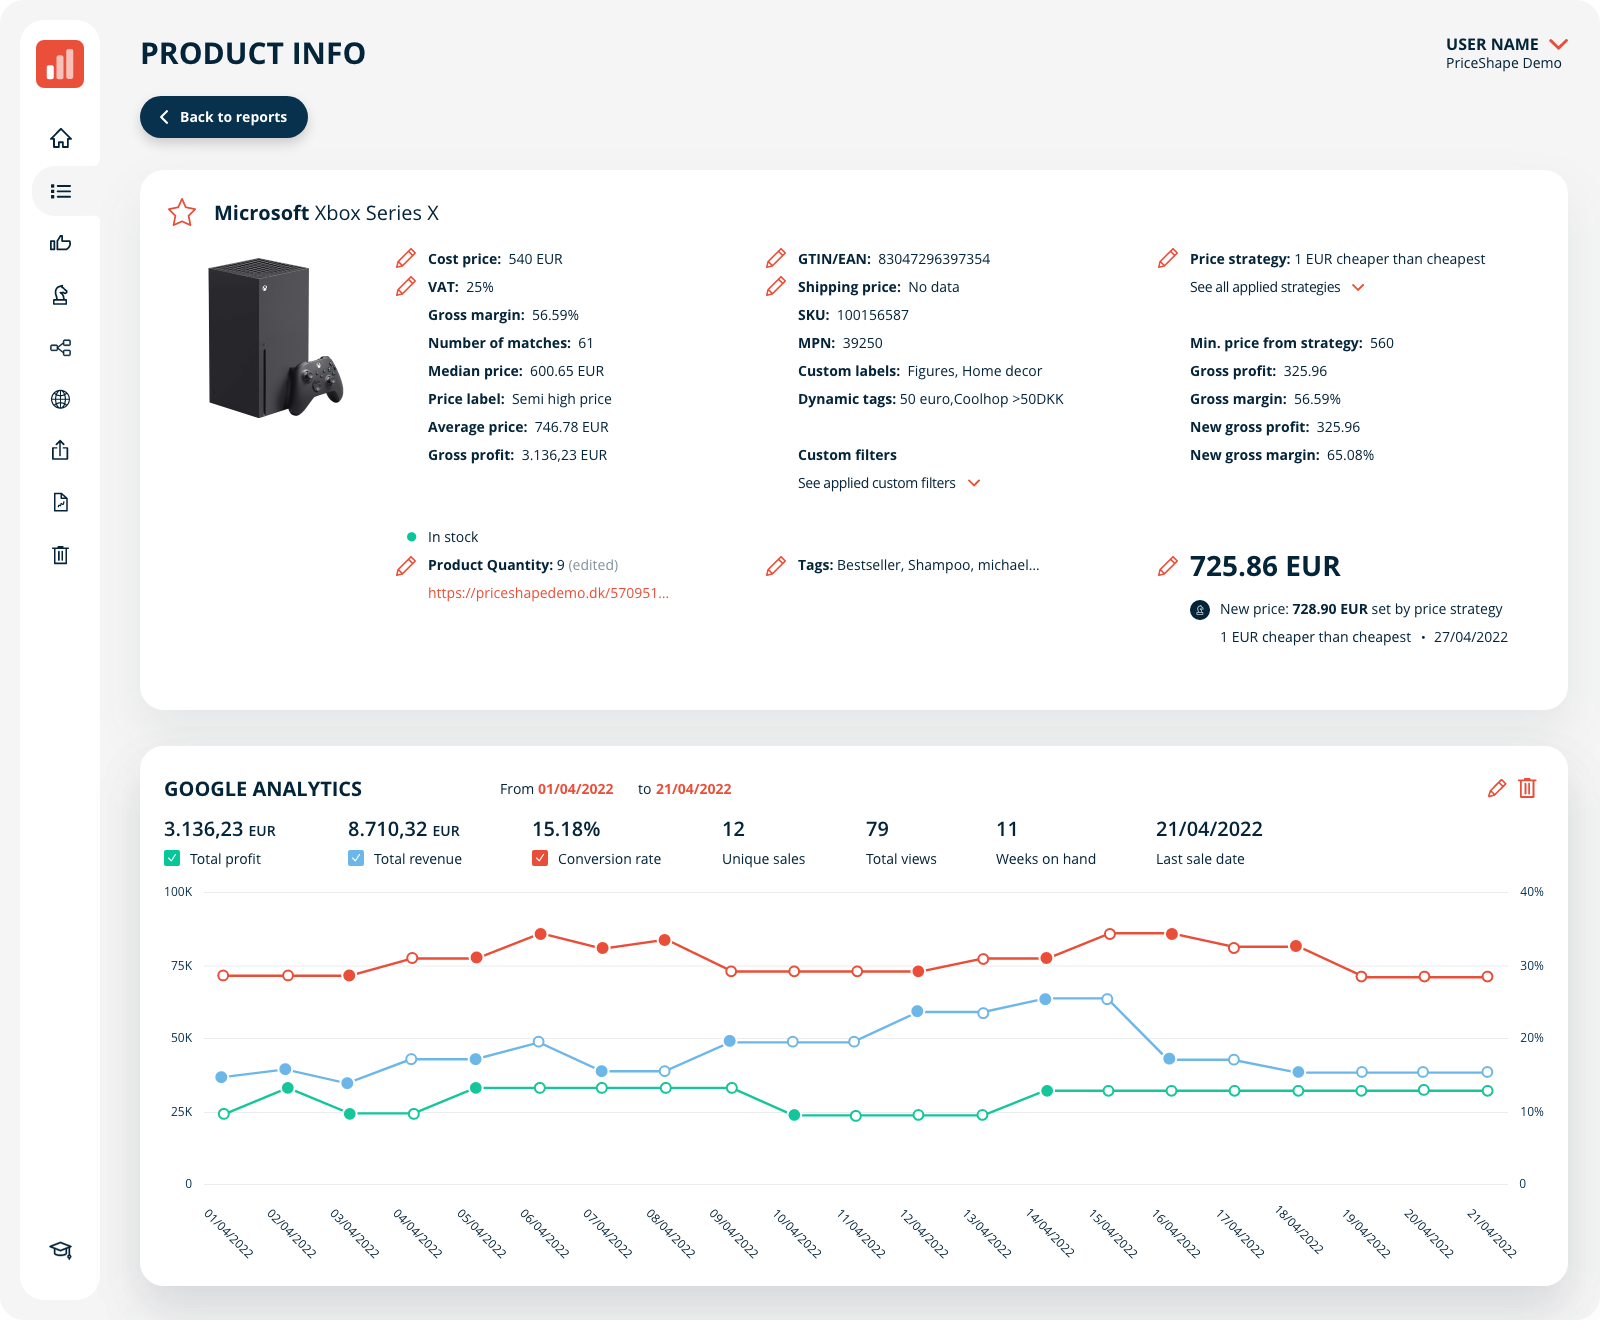The height and width of the screenshot is (1320, 1600).
Task: Open the thumbs-up recommendations sidebar icon
Action: pos(61,243)
